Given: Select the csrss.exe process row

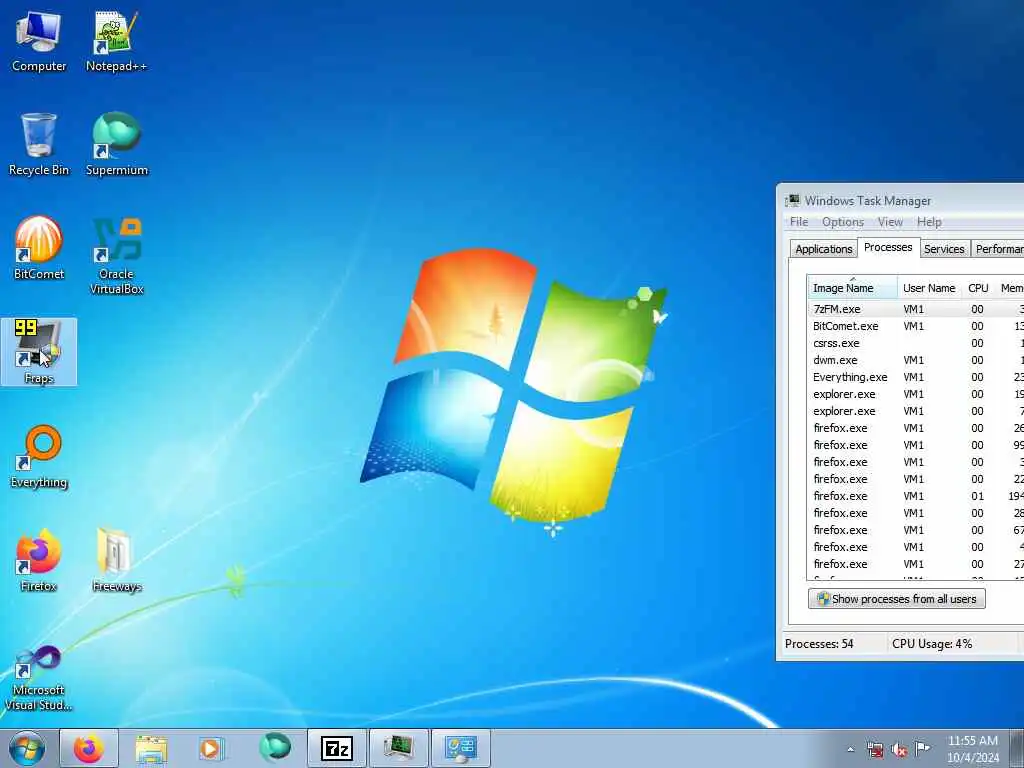Looking at the screenshot, I should (916, 343).
